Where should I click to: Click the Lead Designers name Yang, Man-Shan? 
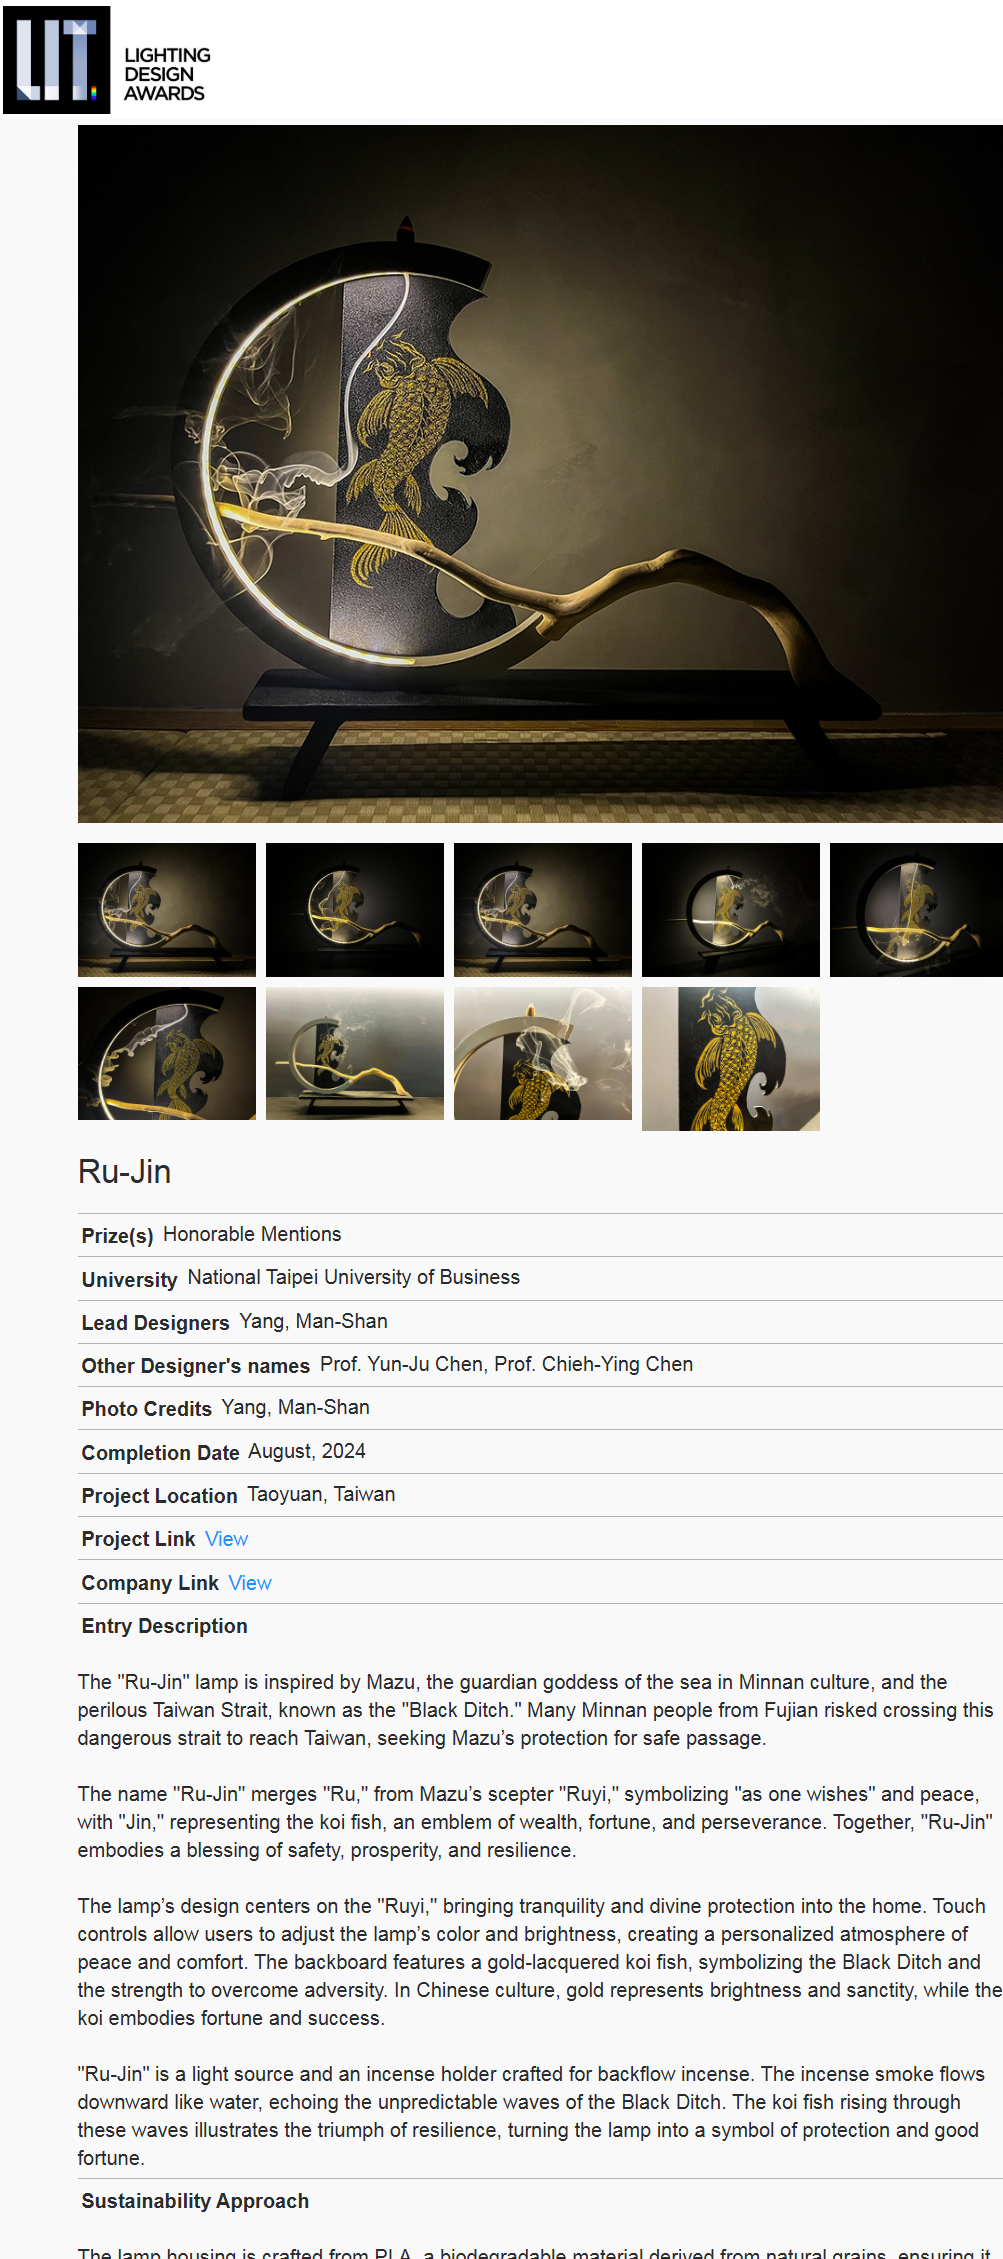[314, 1321]
